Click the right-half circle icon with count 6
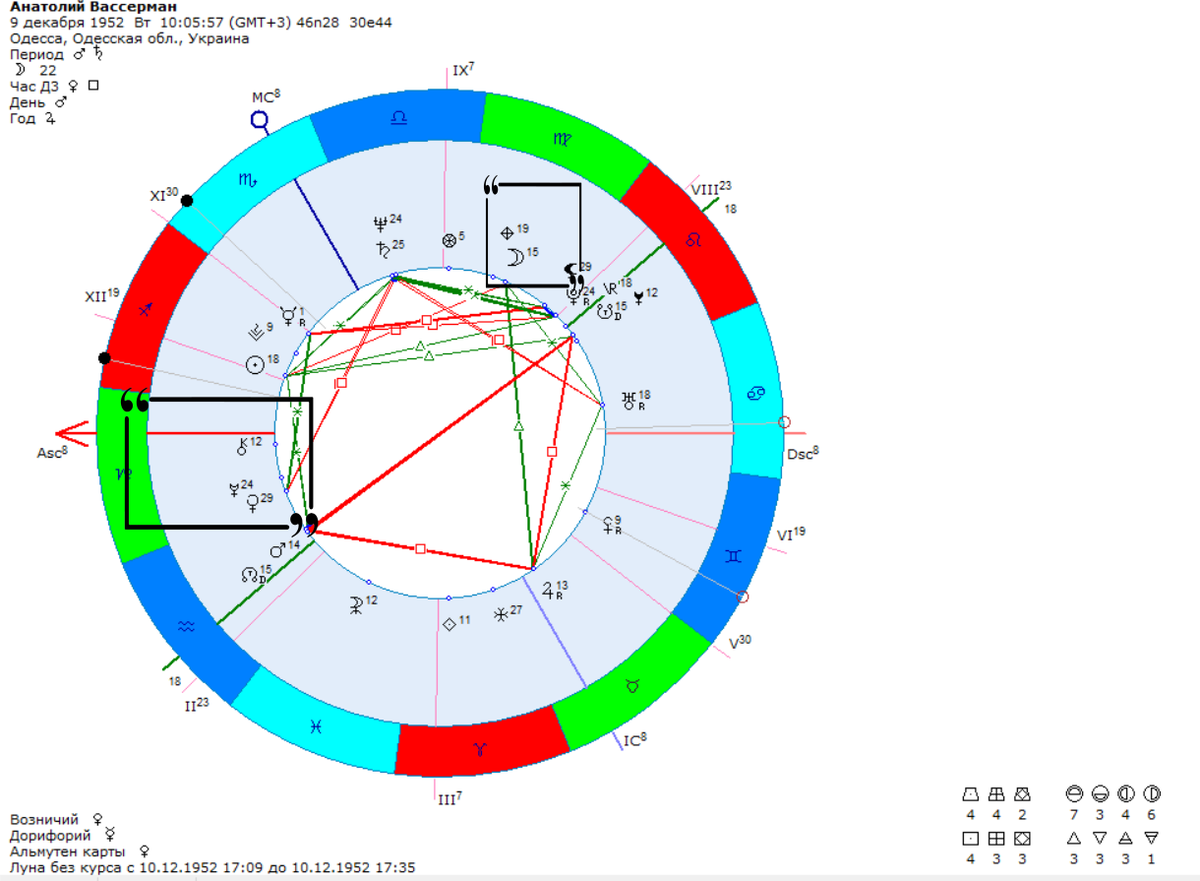1200x881 pixels. [1150, 793]
